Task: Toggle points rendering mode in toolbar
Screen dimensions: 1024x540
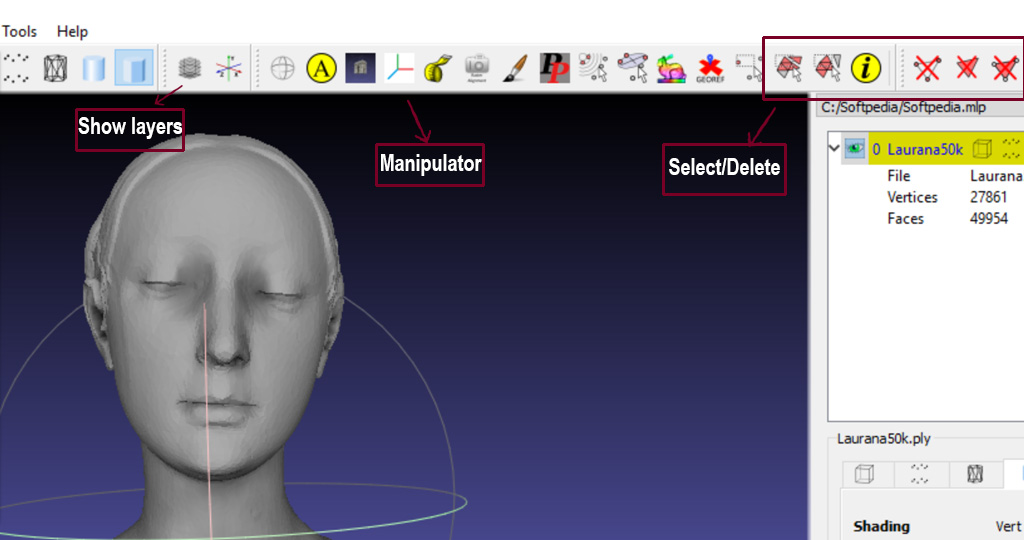Action: click(15, 68)
